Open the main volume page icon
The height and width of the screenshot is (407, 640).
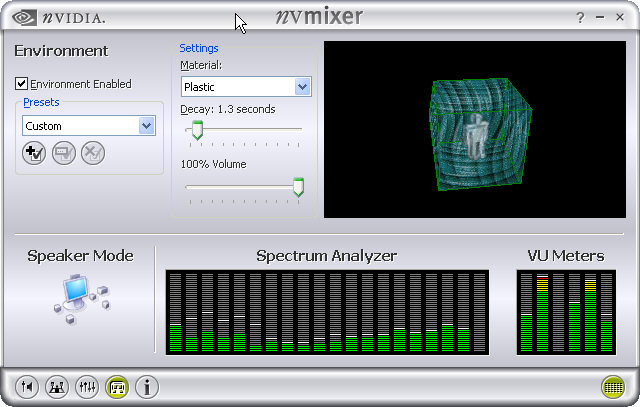point(27,387)
